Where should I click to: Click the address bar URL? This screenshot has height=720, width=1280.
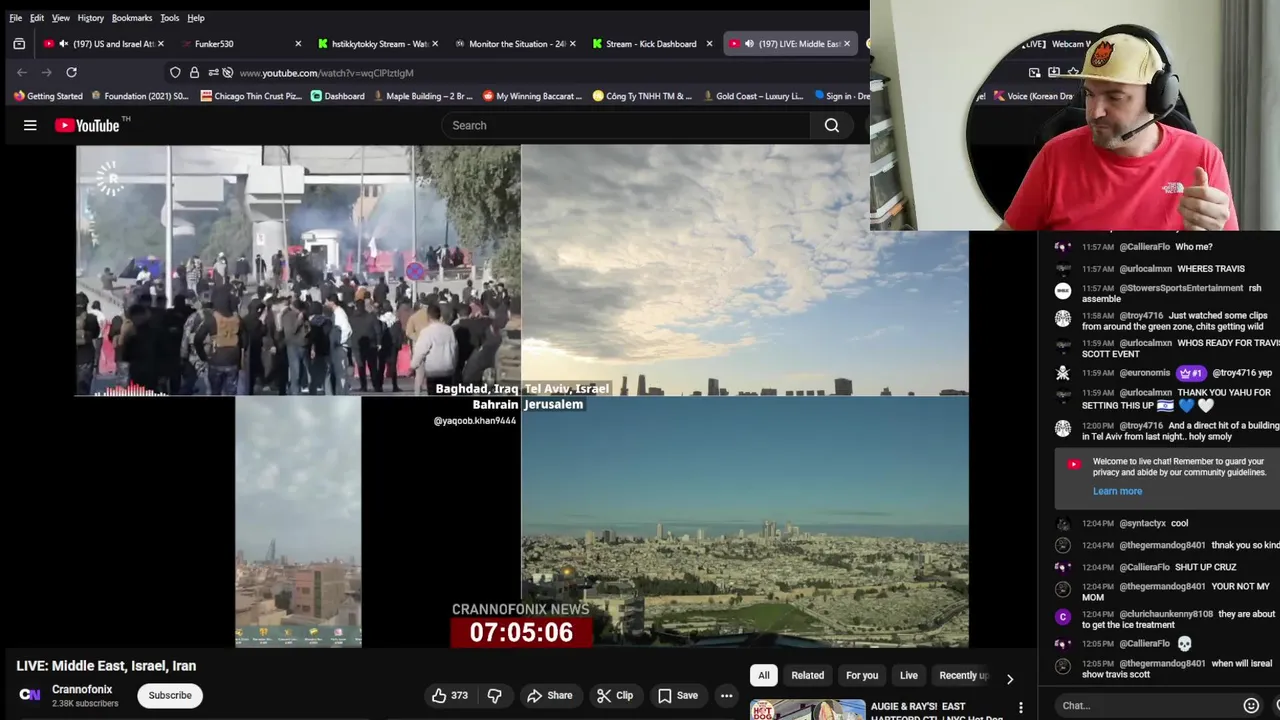click(x=326, y=72)
